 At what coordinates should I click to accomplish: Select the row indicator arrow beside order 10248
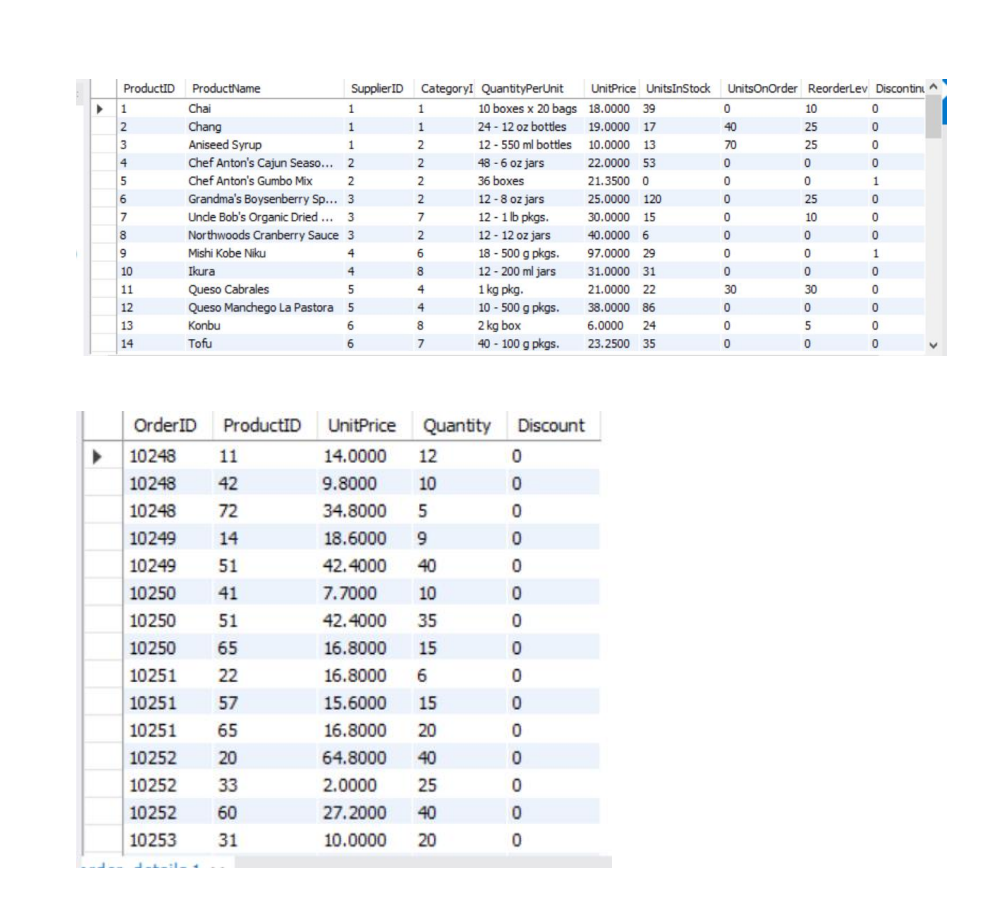(97, 456)
